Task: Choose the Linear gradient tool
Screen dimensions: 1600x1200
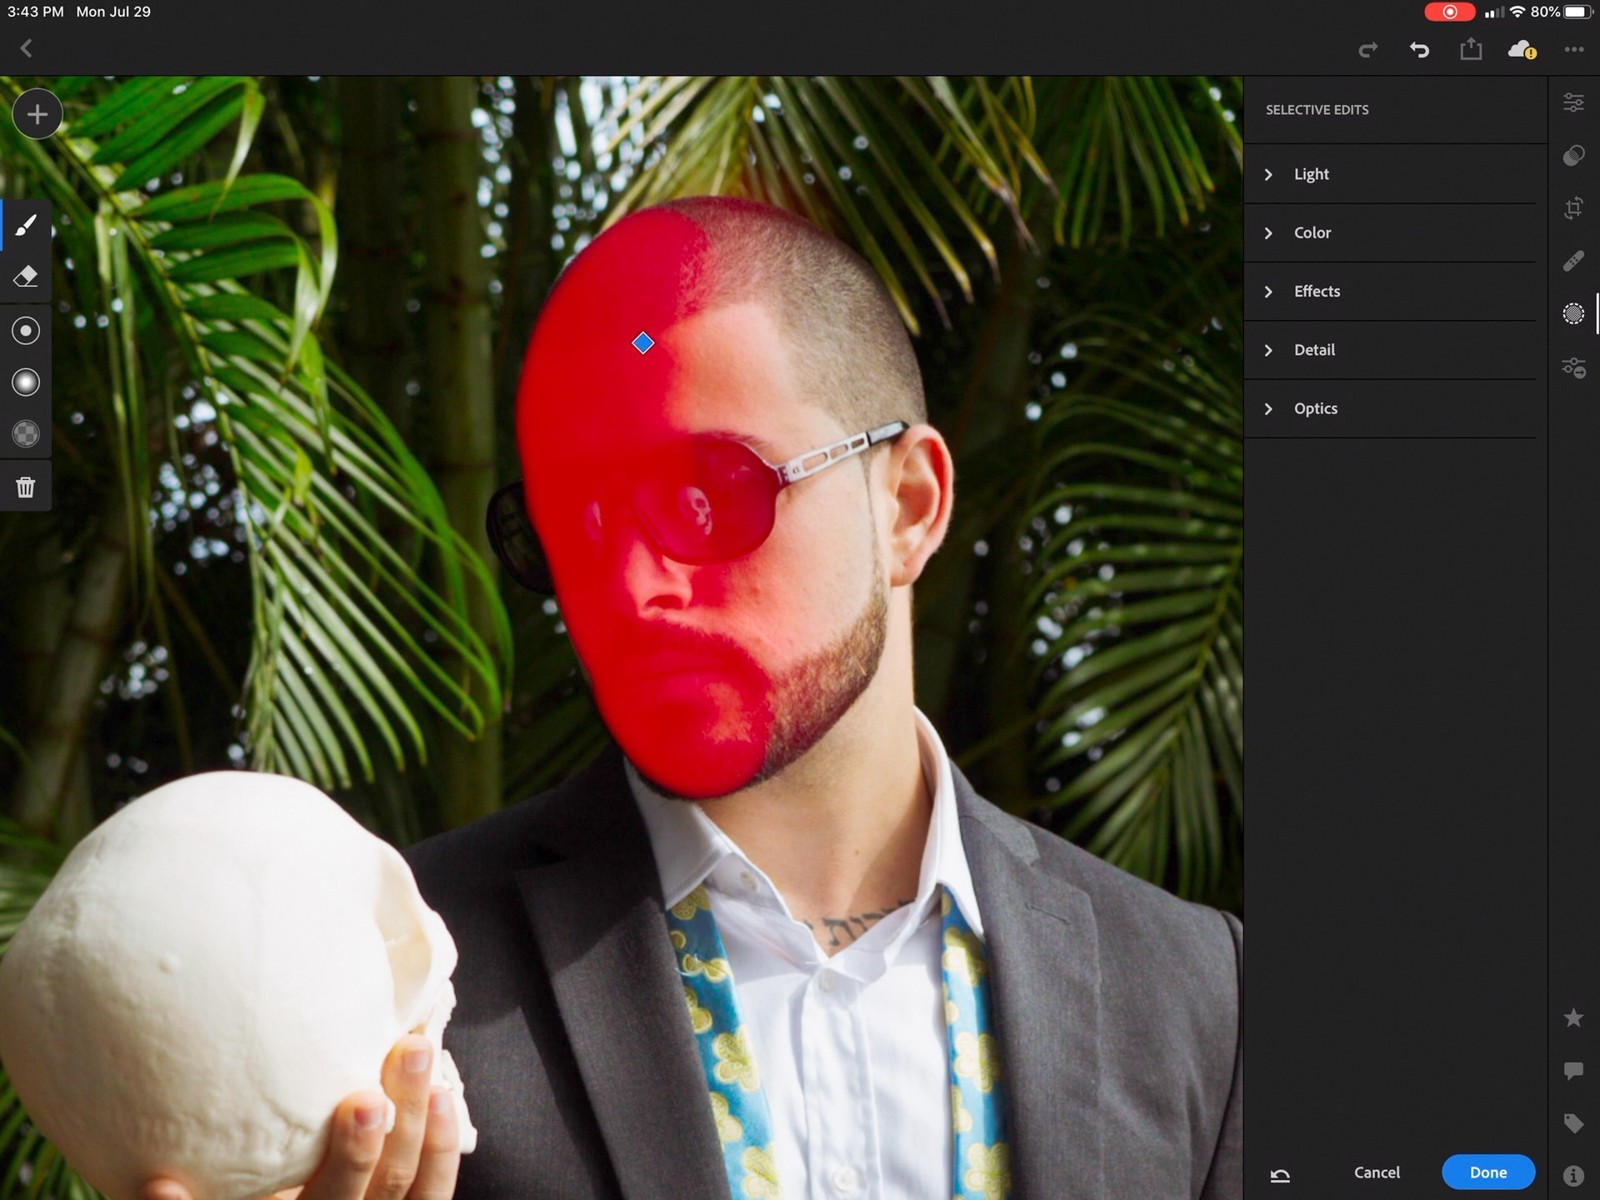Action: tap(26, 382)
